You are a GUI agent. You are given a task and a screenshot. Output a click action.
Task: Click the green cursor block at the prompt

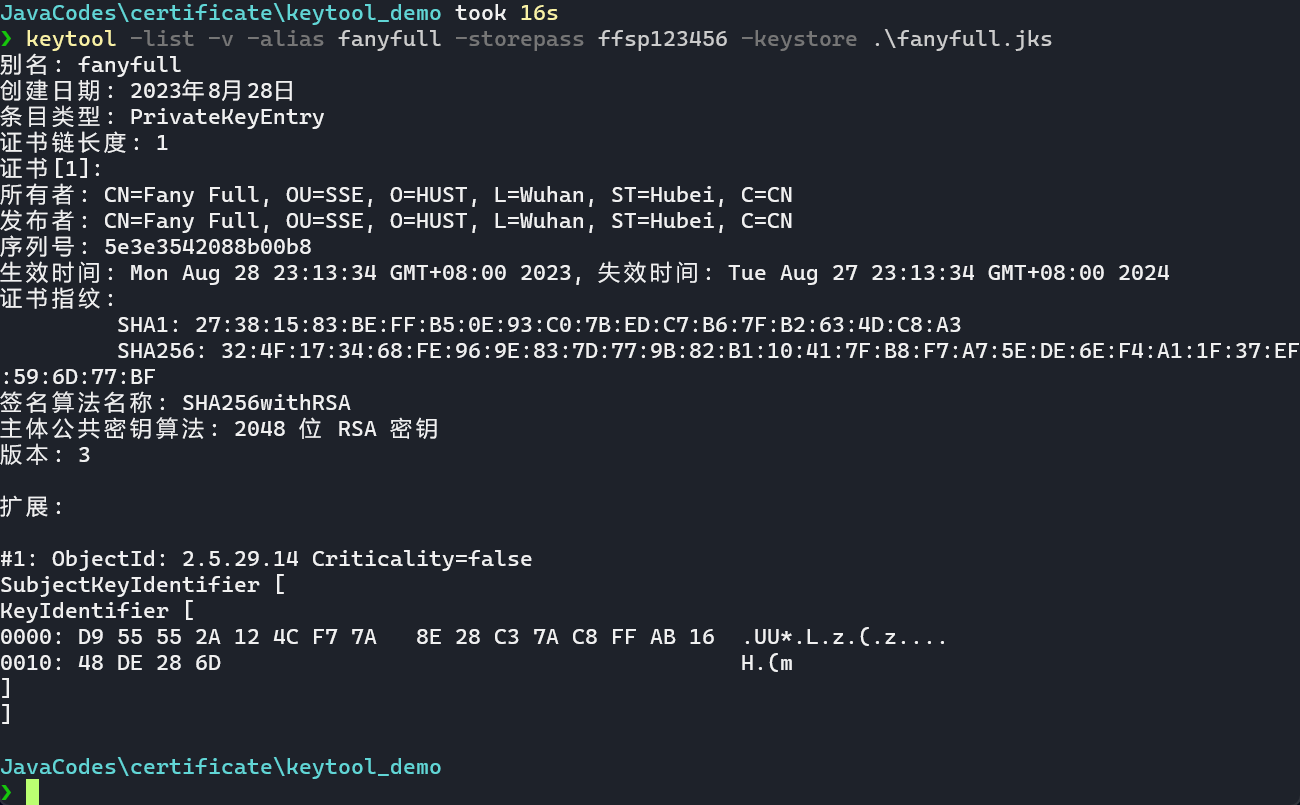pos(33,792)
